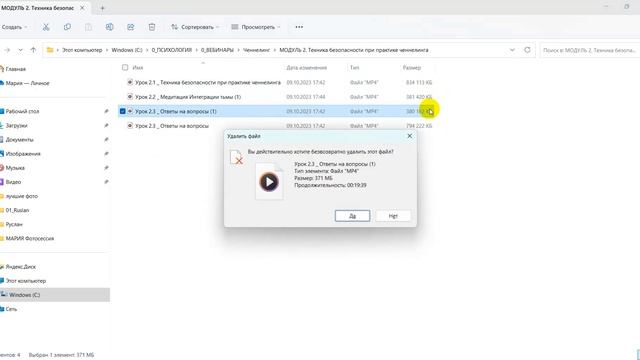The width and height of the screenshot is (640, 360).
Task: Click pin icon next to Загрузки
Action: point(106,125)
